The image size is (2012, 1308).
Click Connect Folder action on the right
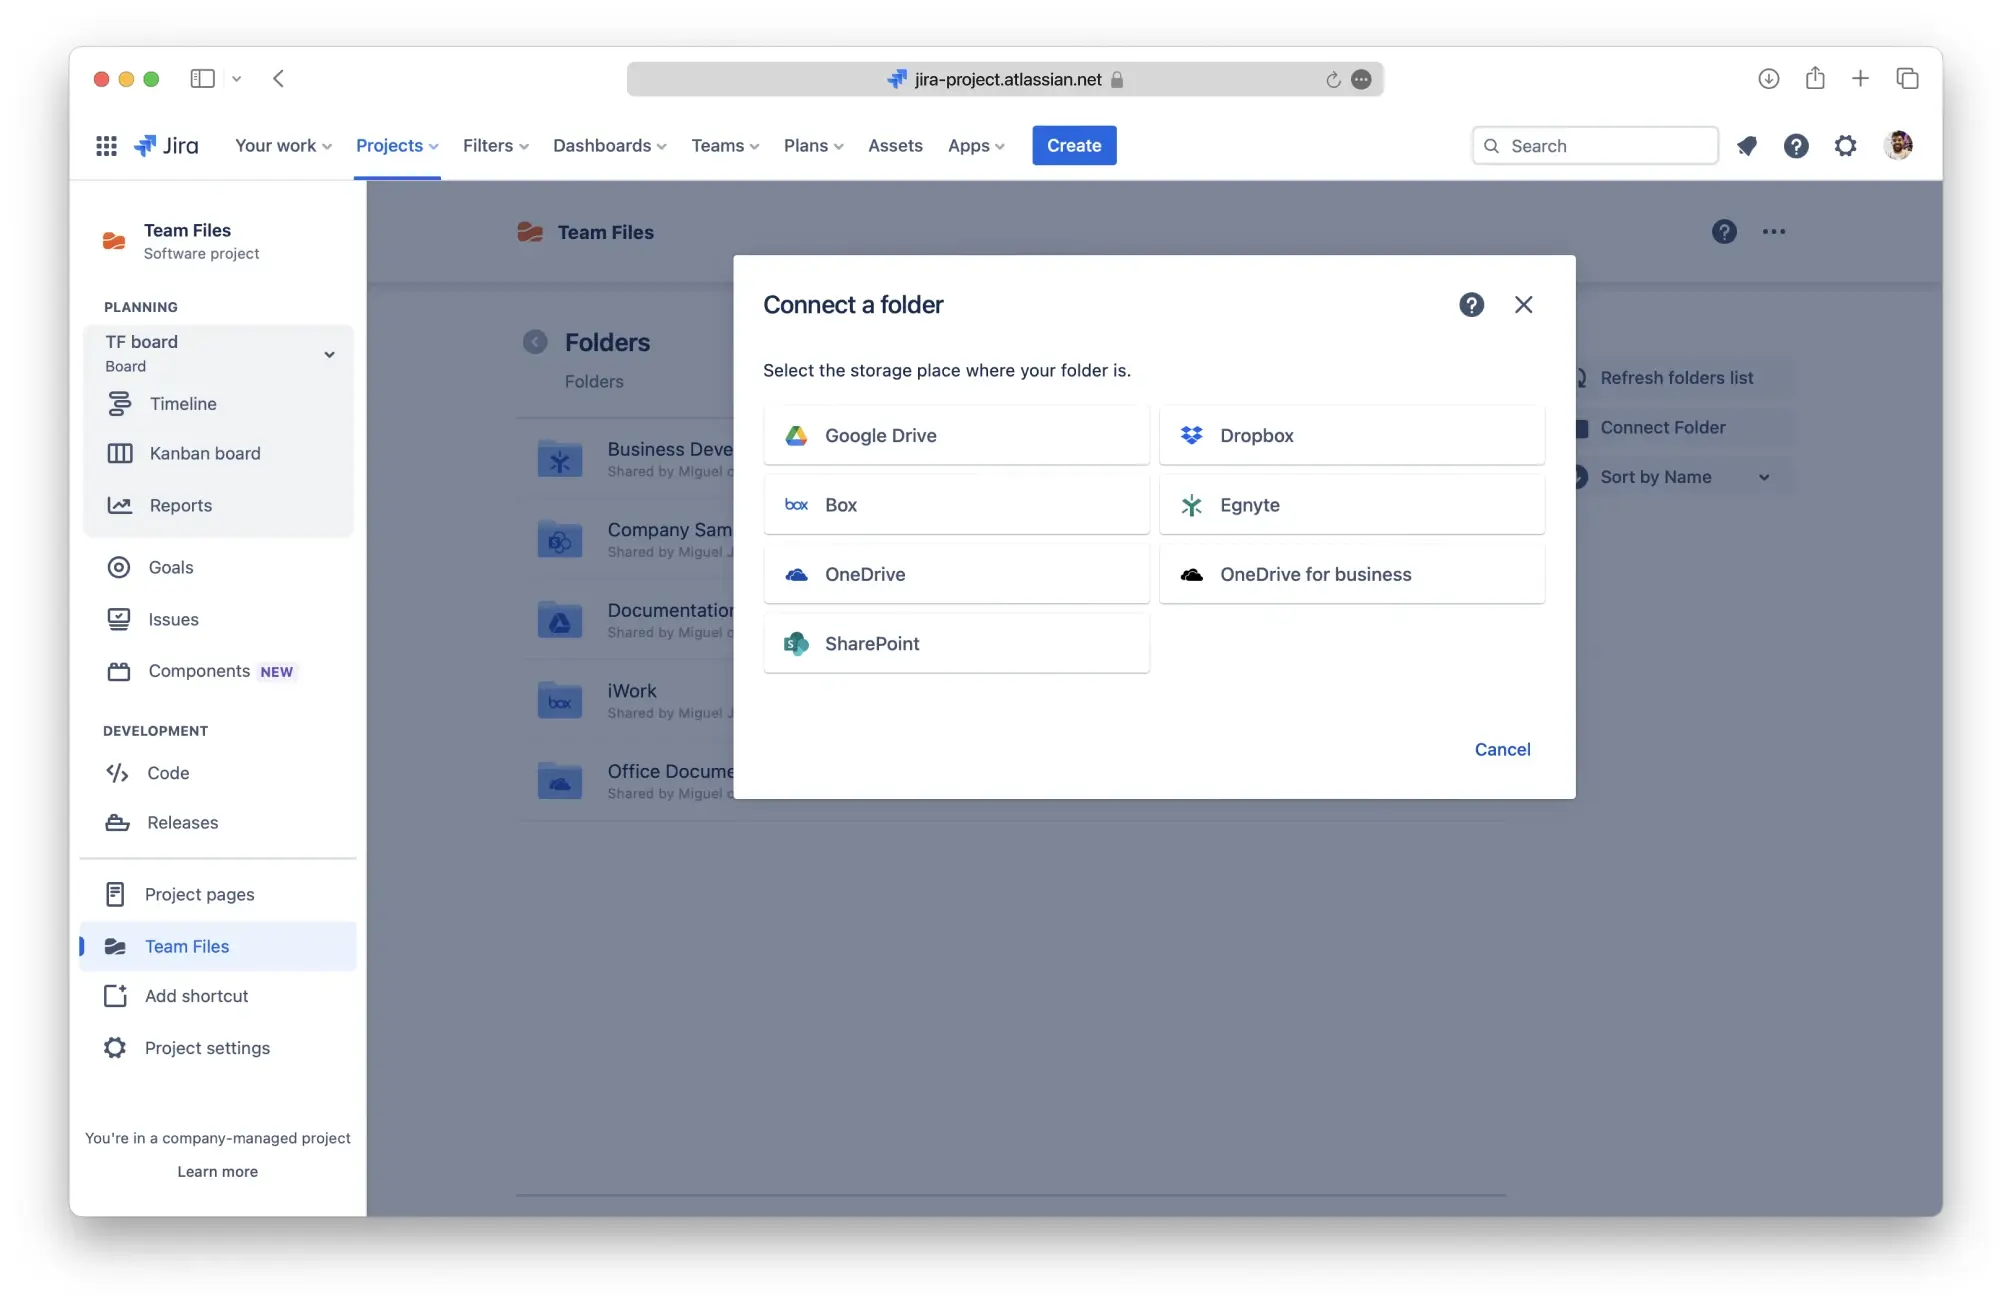(1662, 428)
